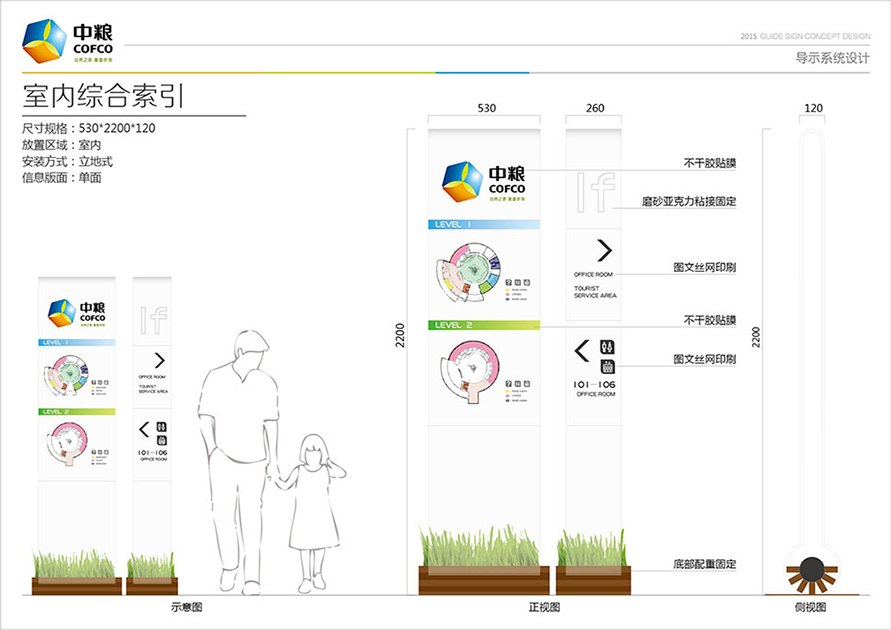The height and width of the screenshot is (630, 891).
Task: Click '101-106' on the small mockup sign
Action: [153, 453]
